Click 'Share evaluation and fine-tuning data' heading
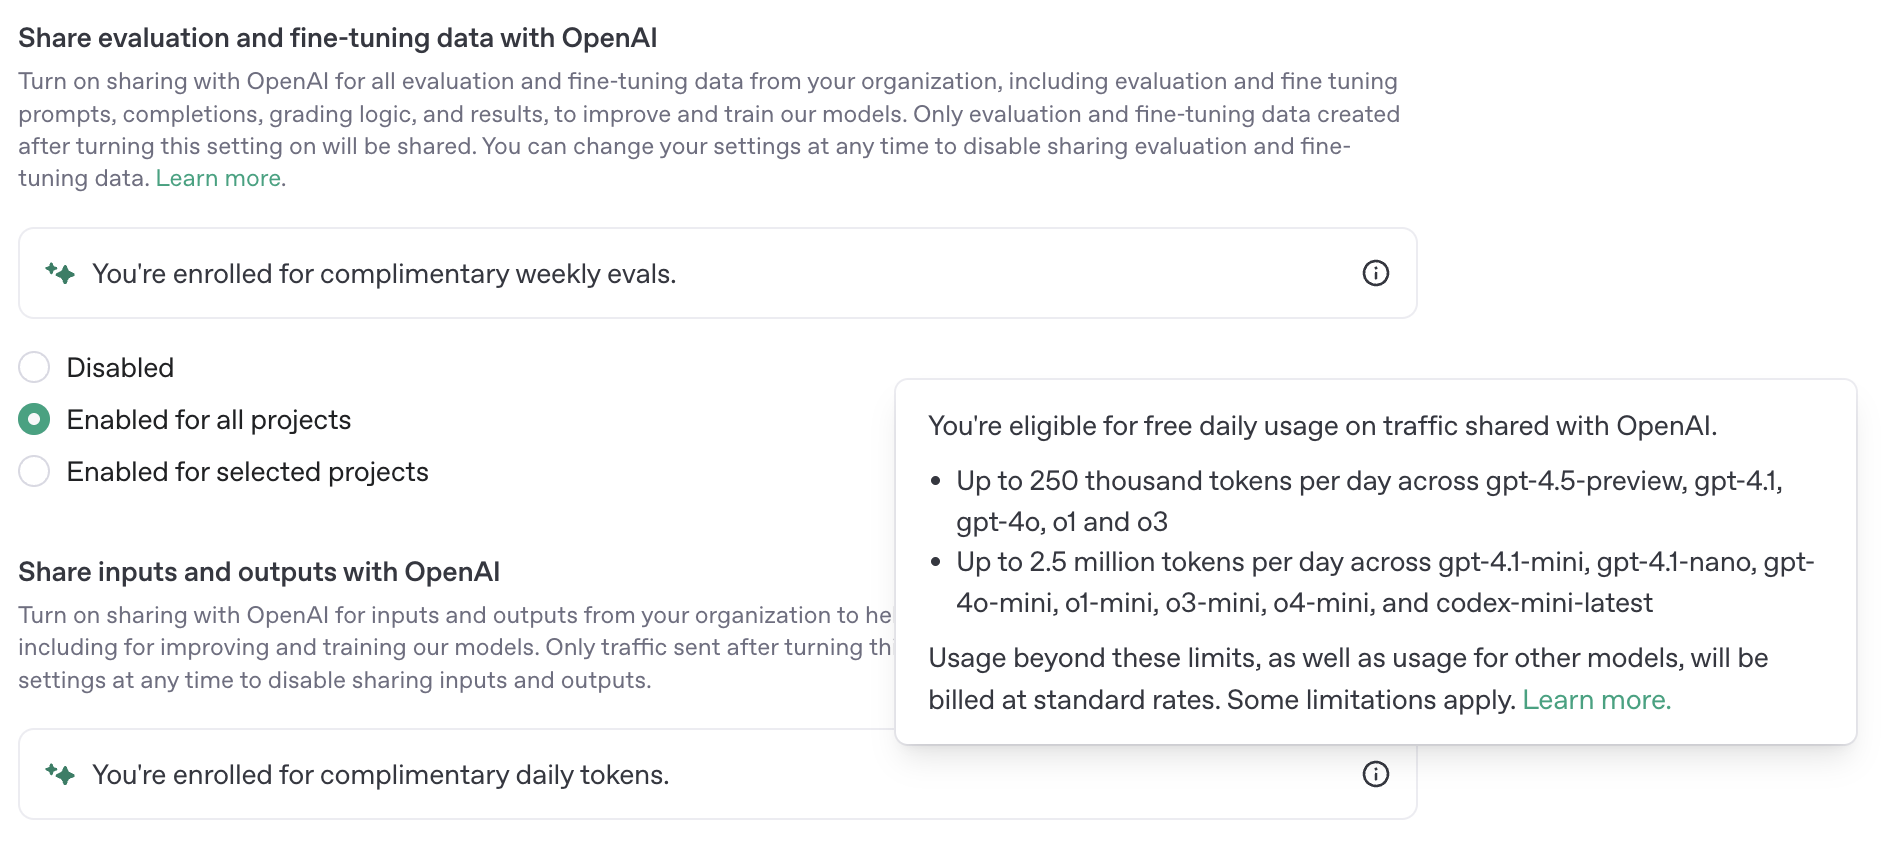Viewport: 1882px width, 846px height. (337, 38)
